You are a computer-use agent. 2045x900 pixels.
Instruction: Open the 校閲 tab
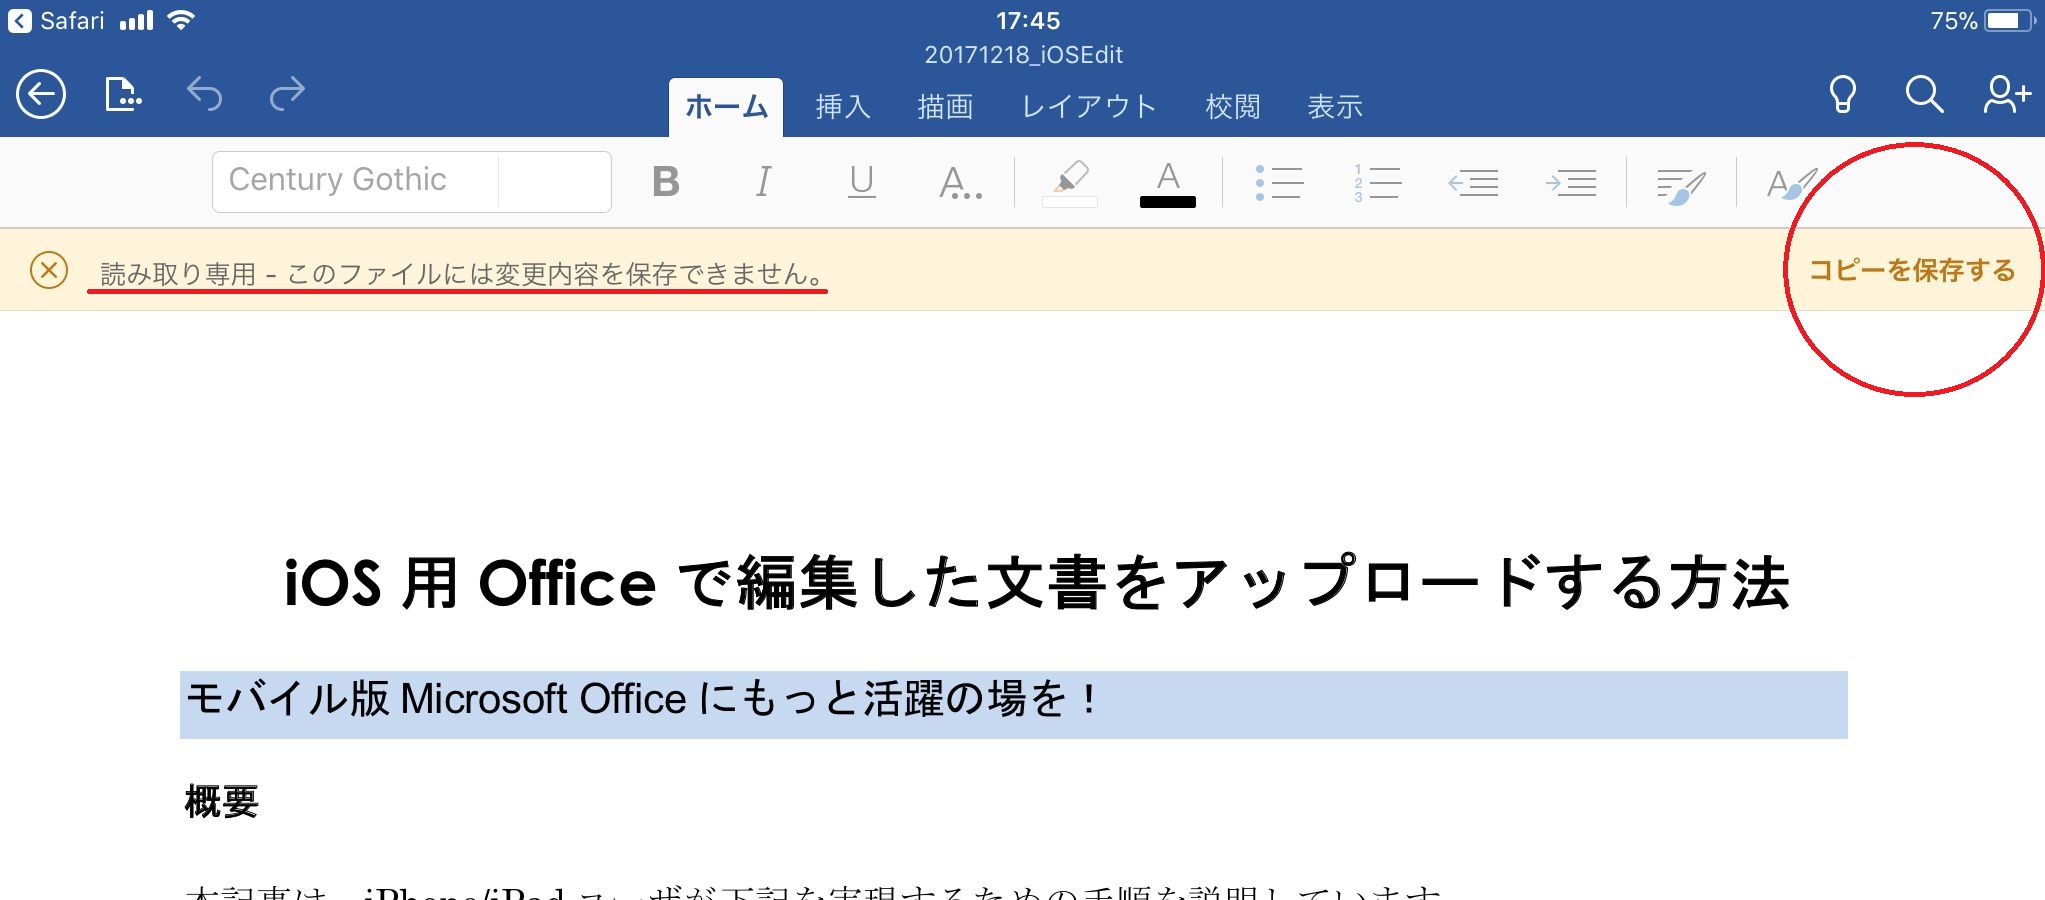coord(1233,107)
